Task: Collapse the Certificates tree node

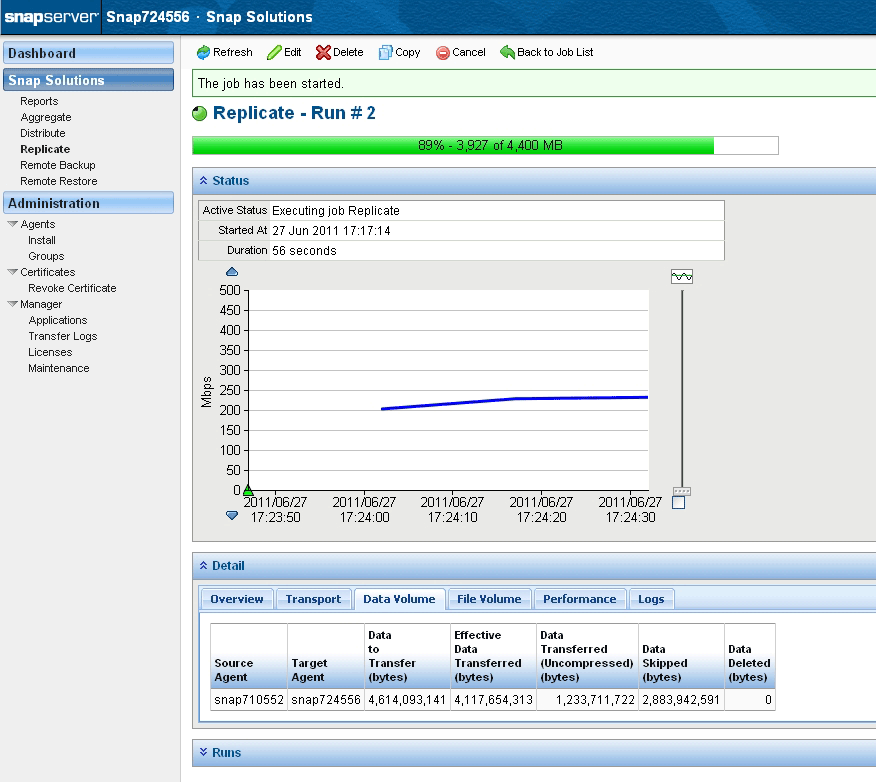Action: click(x=12, y=272)
